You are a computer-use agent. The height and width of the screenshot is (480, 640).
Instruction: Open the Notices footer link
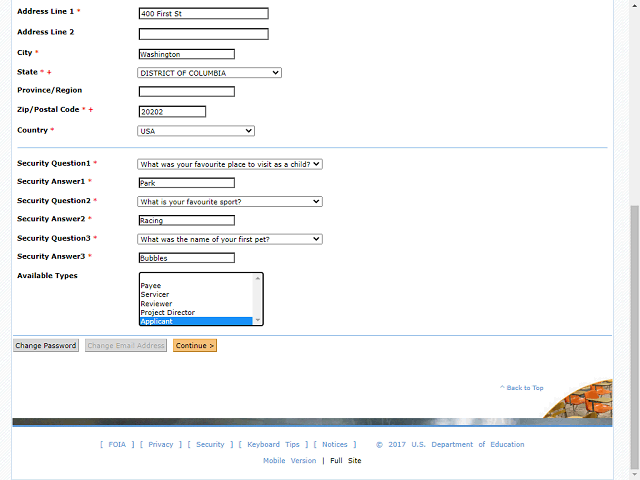[x=335, y=444]
